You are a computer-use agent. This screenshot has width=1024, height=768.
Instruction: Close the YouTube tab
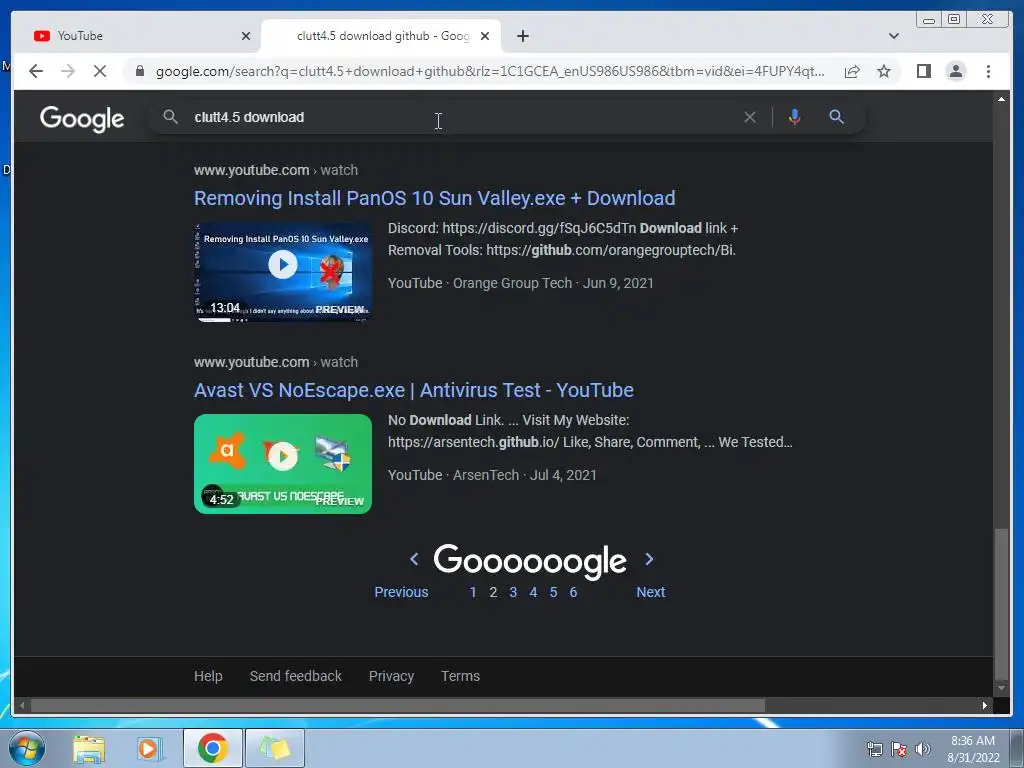pyautogui.click(x=246, y=36)
